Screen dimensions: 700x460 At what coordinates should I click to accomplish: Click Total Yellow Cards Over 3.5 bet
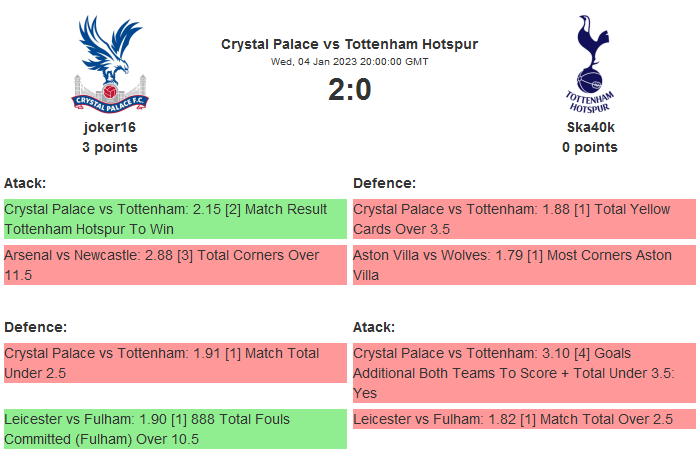pyautogui.click(x=524, y=219)
